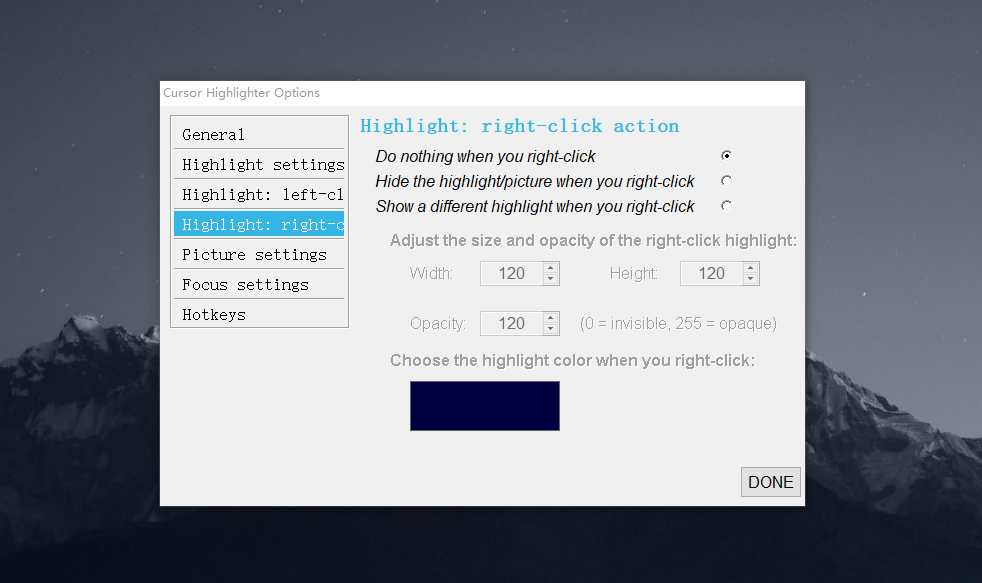Click the Width value field
This screenshot has height=583, width=982.
pyautogui.click(x=512, y=274)
